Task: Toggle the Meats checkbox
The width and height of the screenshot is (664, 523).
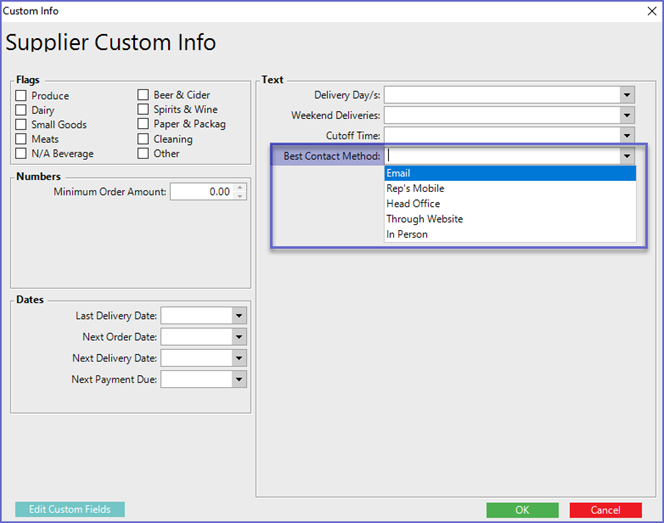Action: 21,139
